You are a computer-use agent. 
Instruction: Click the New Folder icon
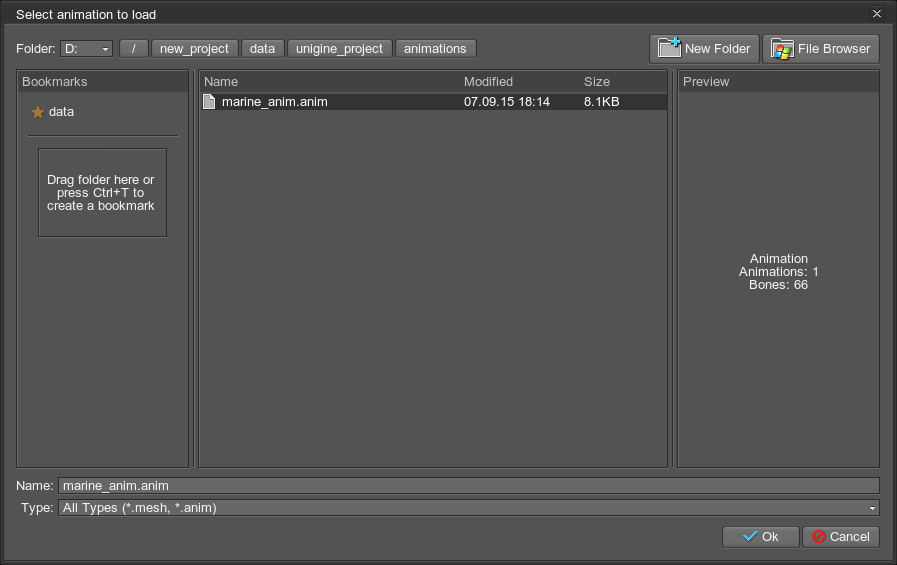click(x=669, y=48)
